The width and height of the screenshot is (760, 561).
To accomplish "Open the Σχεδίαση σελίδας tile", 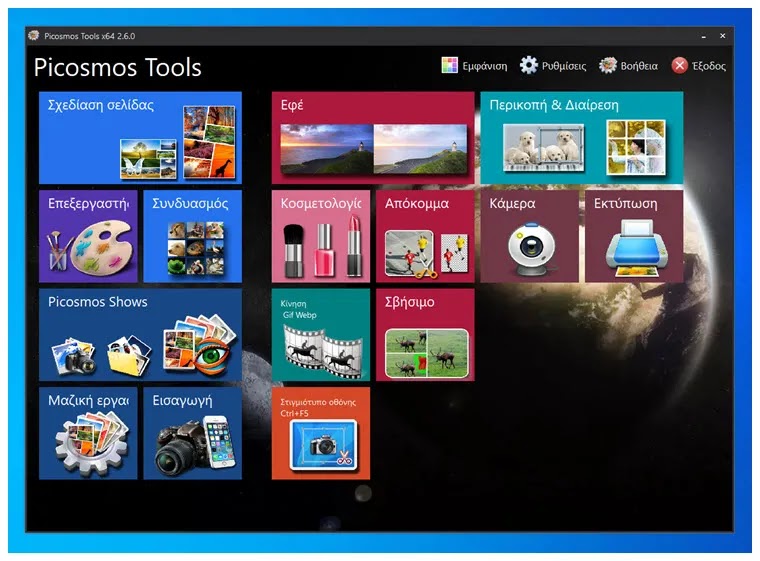I will 140,138.
